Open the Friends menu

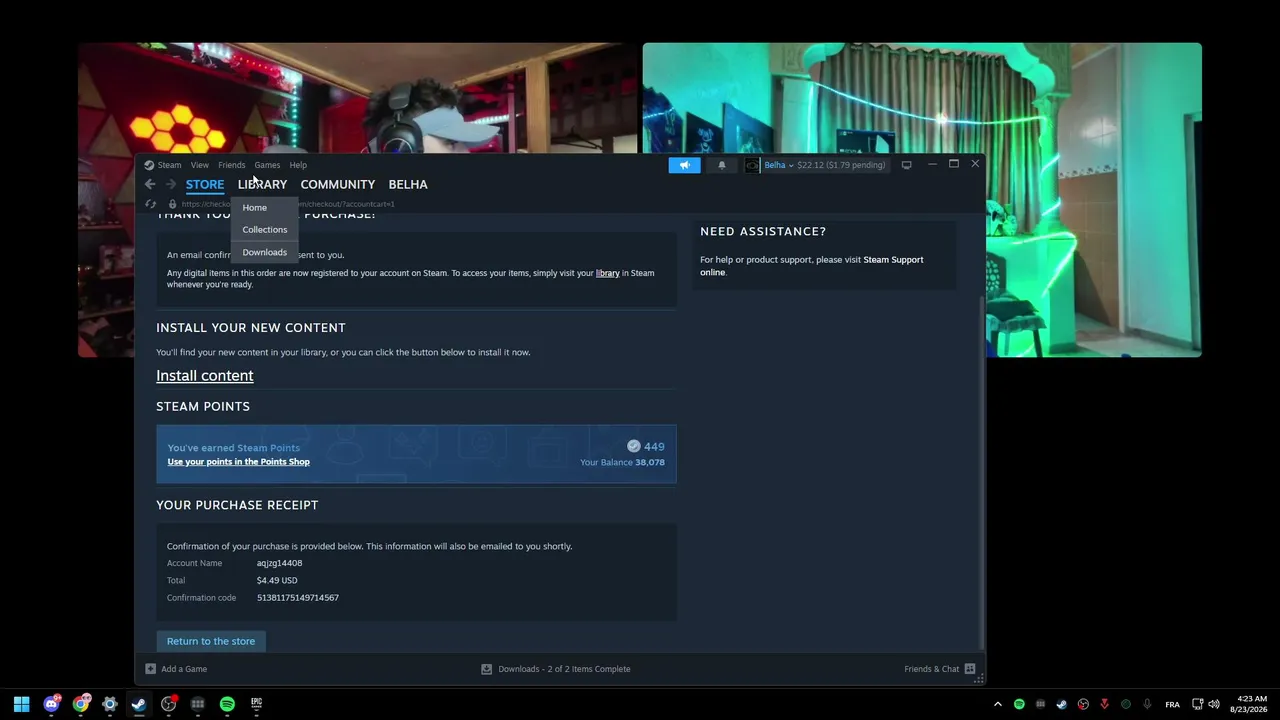tap(231, 165)
